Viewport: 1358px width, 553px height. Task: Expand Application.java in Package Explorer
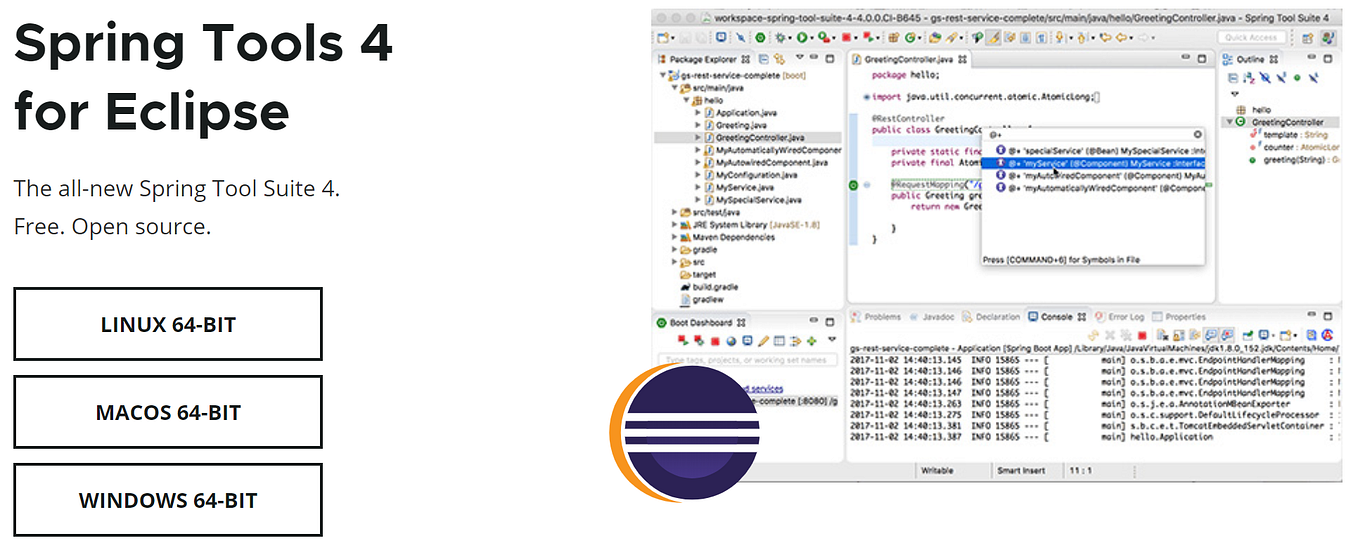point(698,113)
